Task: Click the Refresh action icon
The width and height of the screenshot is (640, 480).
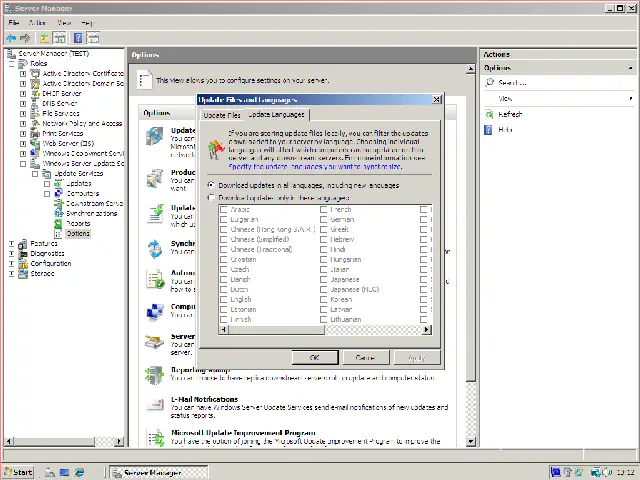Action: click(x=489, y=114)
